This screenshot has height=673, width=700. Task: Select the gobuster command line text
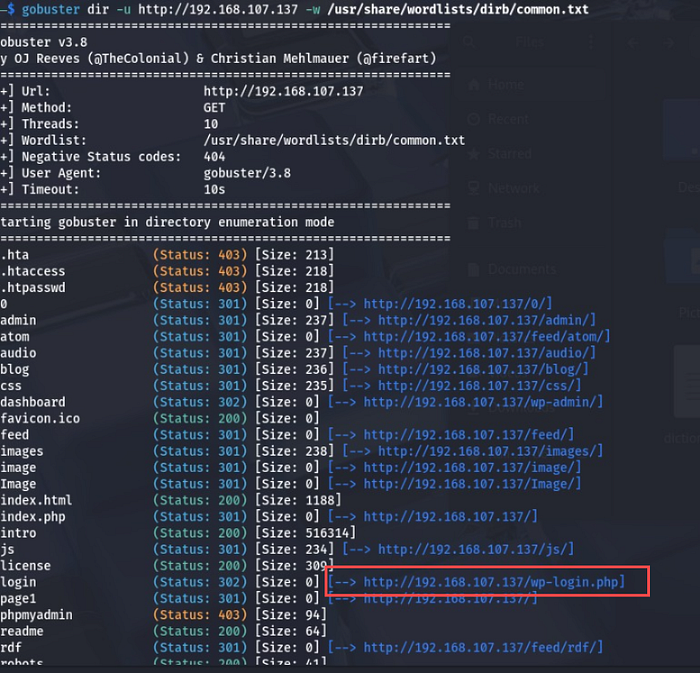coord(305,9)
